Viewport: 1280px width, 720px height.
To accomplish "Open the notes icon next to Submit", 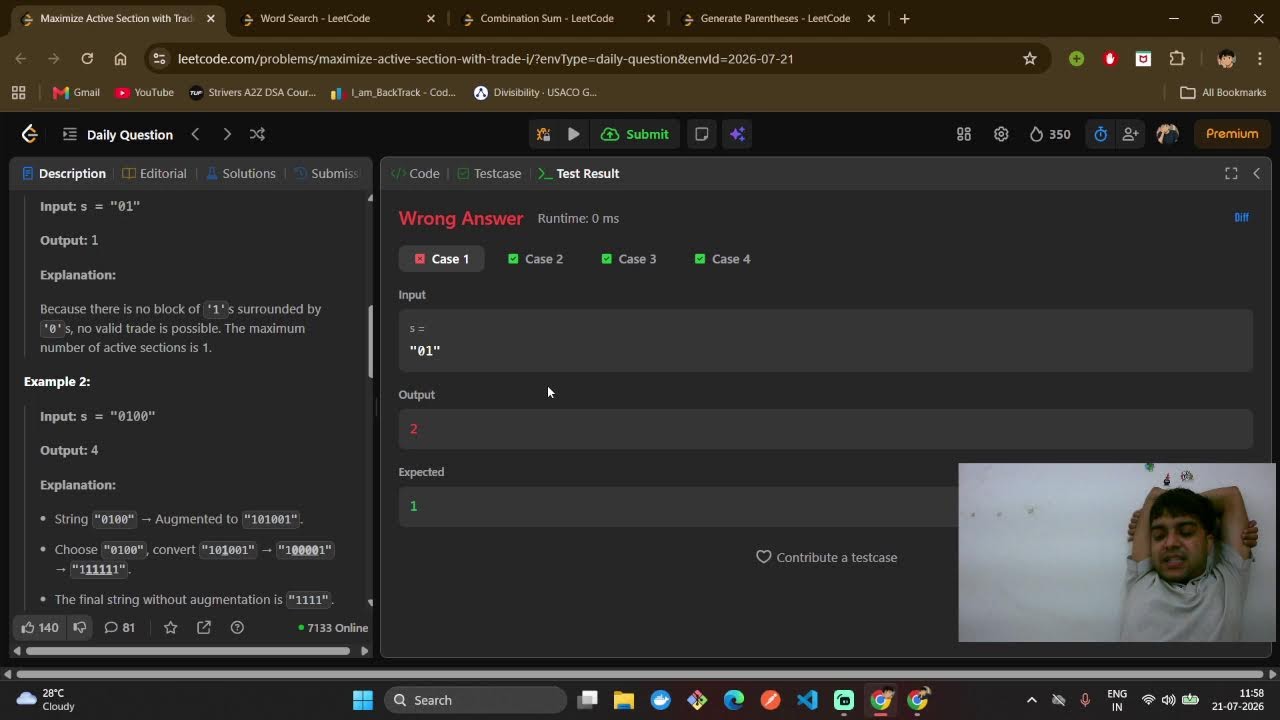I will pos(702,134).
